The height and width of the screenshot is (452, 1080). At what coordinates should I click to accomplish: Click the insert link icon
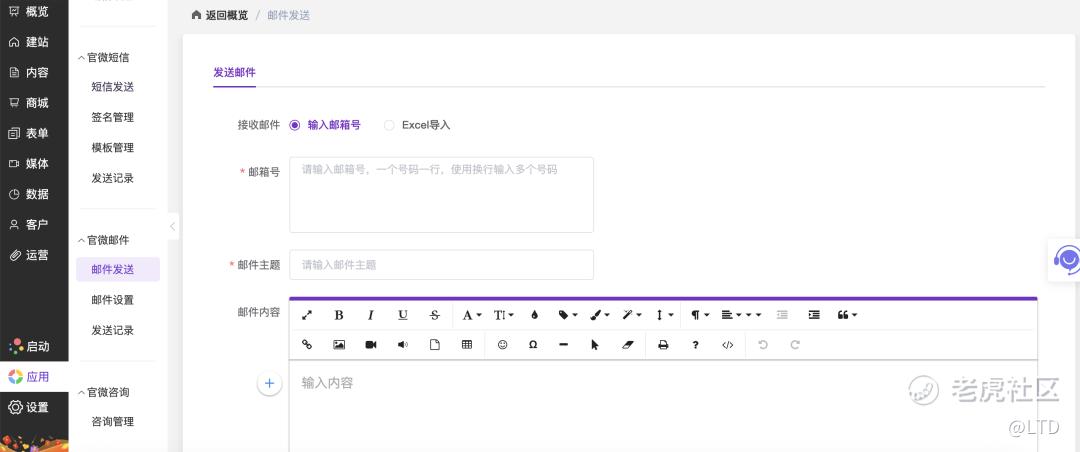[307, 345]
